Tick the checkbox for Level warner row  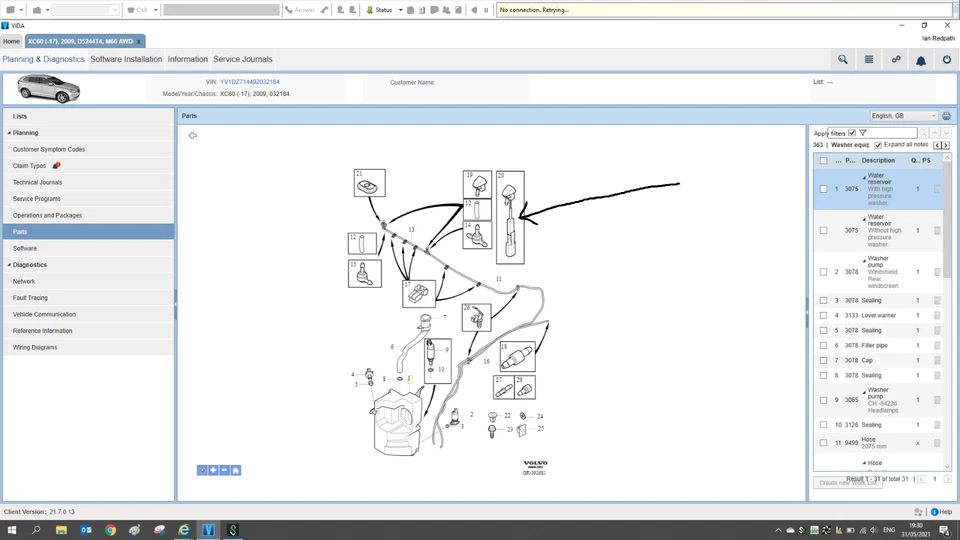pyautogui.click(x=823, y=315)
